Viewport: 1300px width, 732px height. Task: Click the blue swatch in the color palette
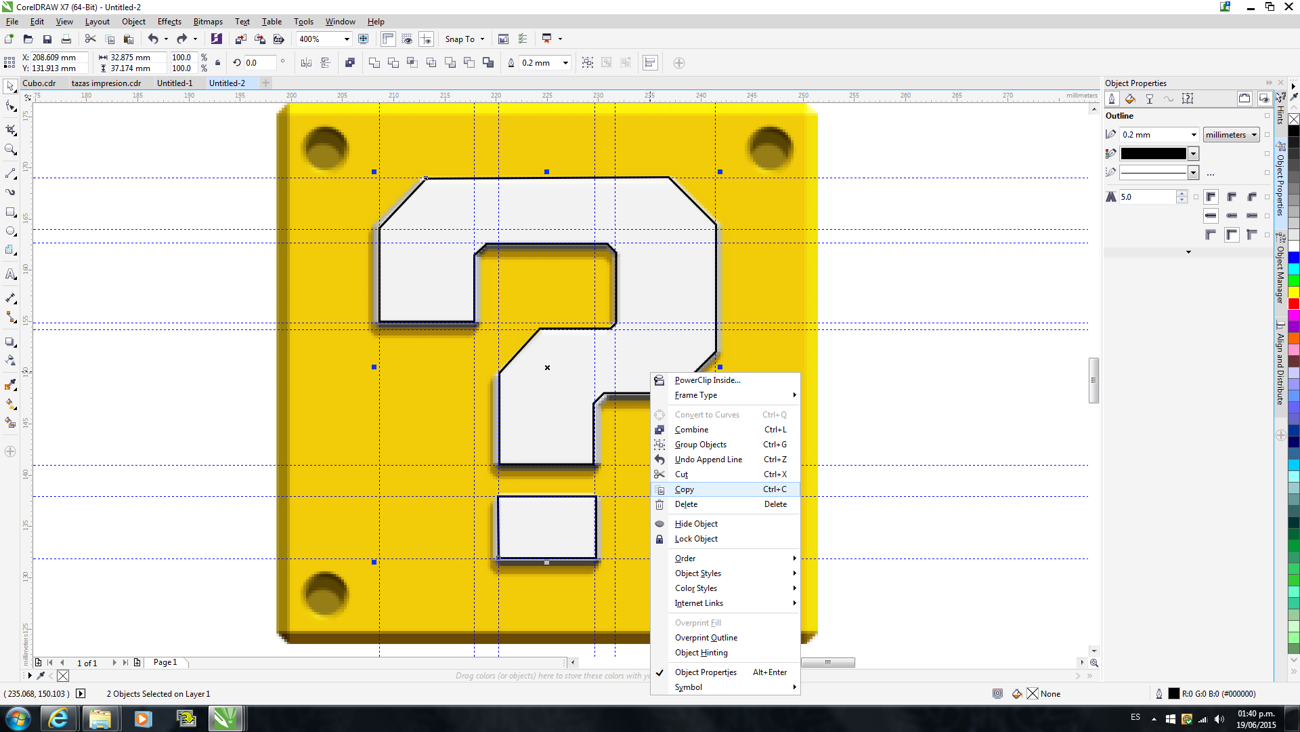pos(1293,258)
